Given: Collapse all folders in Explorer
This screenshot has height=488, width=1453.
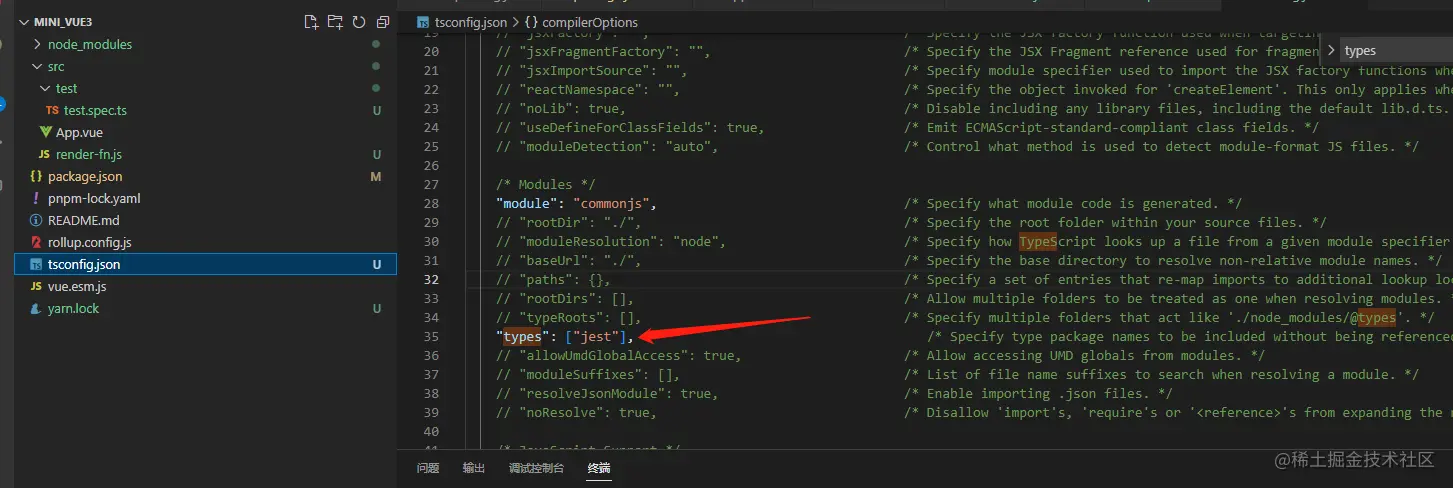Looking at the screenshot, I should pos(383,22).
